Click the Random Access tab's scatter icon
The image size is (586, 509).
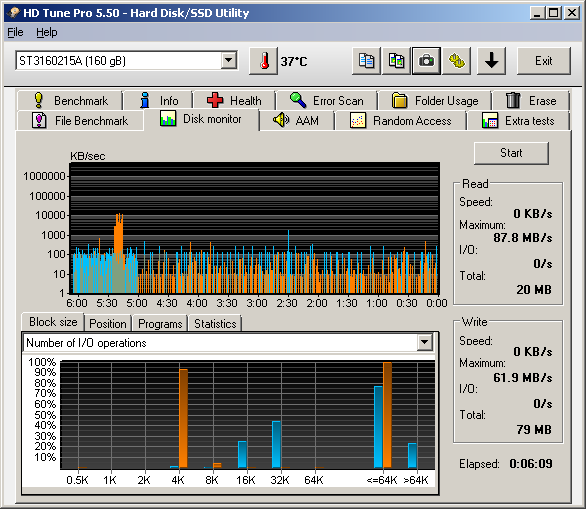[358, 120]
